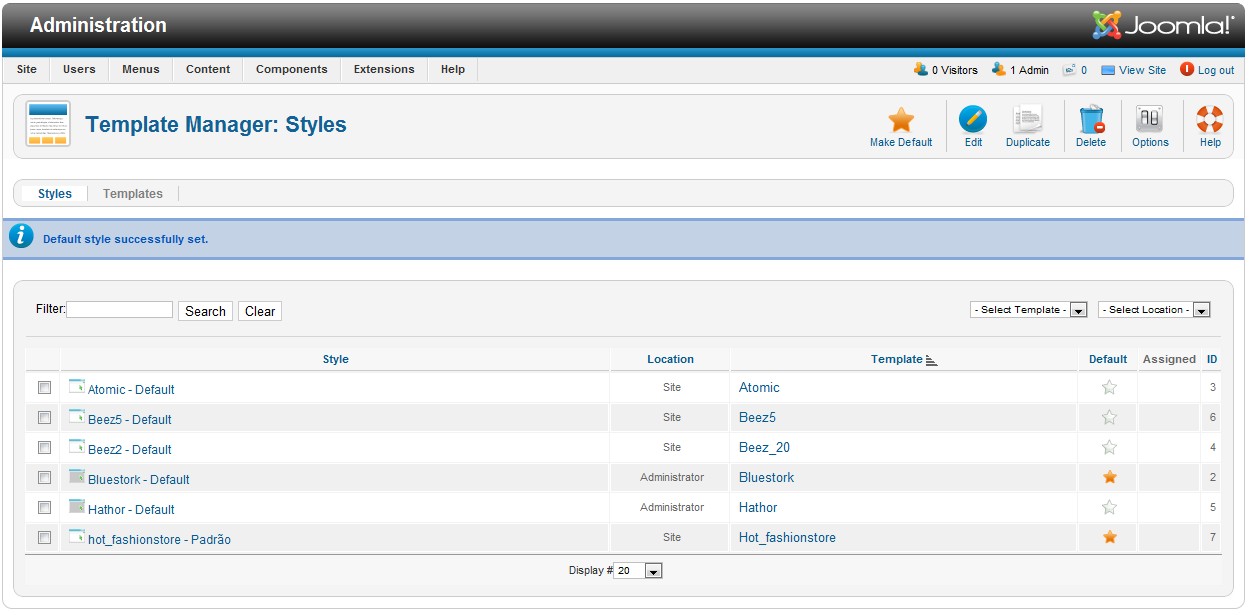
Task: Click the Delete trash can icon
Action: point(1091,120)
